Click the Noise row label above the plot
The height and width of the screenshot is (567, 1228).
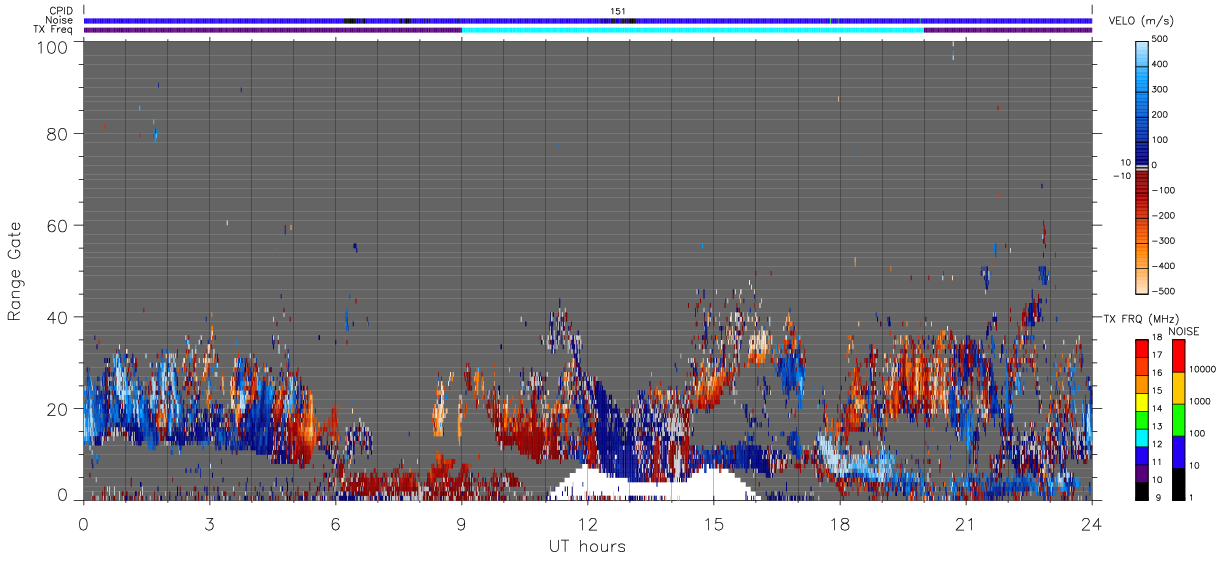(x=61, y=20)
